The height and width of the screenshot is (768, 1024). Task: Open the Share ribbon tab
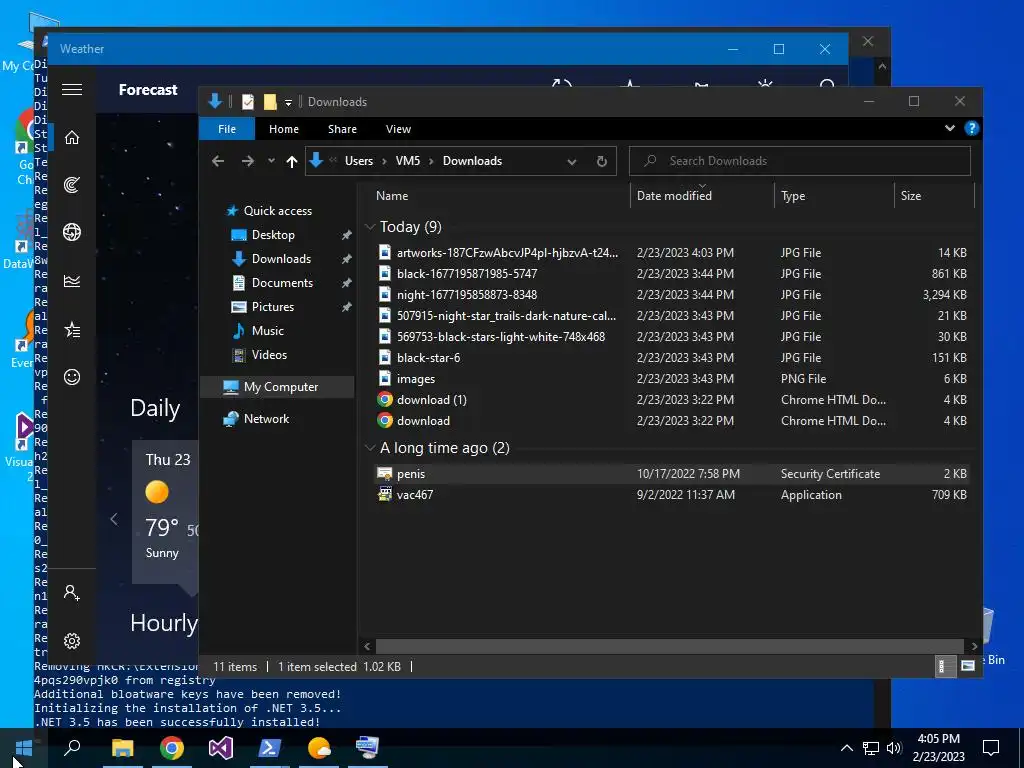pyautogui.click(x=342, y=129)
